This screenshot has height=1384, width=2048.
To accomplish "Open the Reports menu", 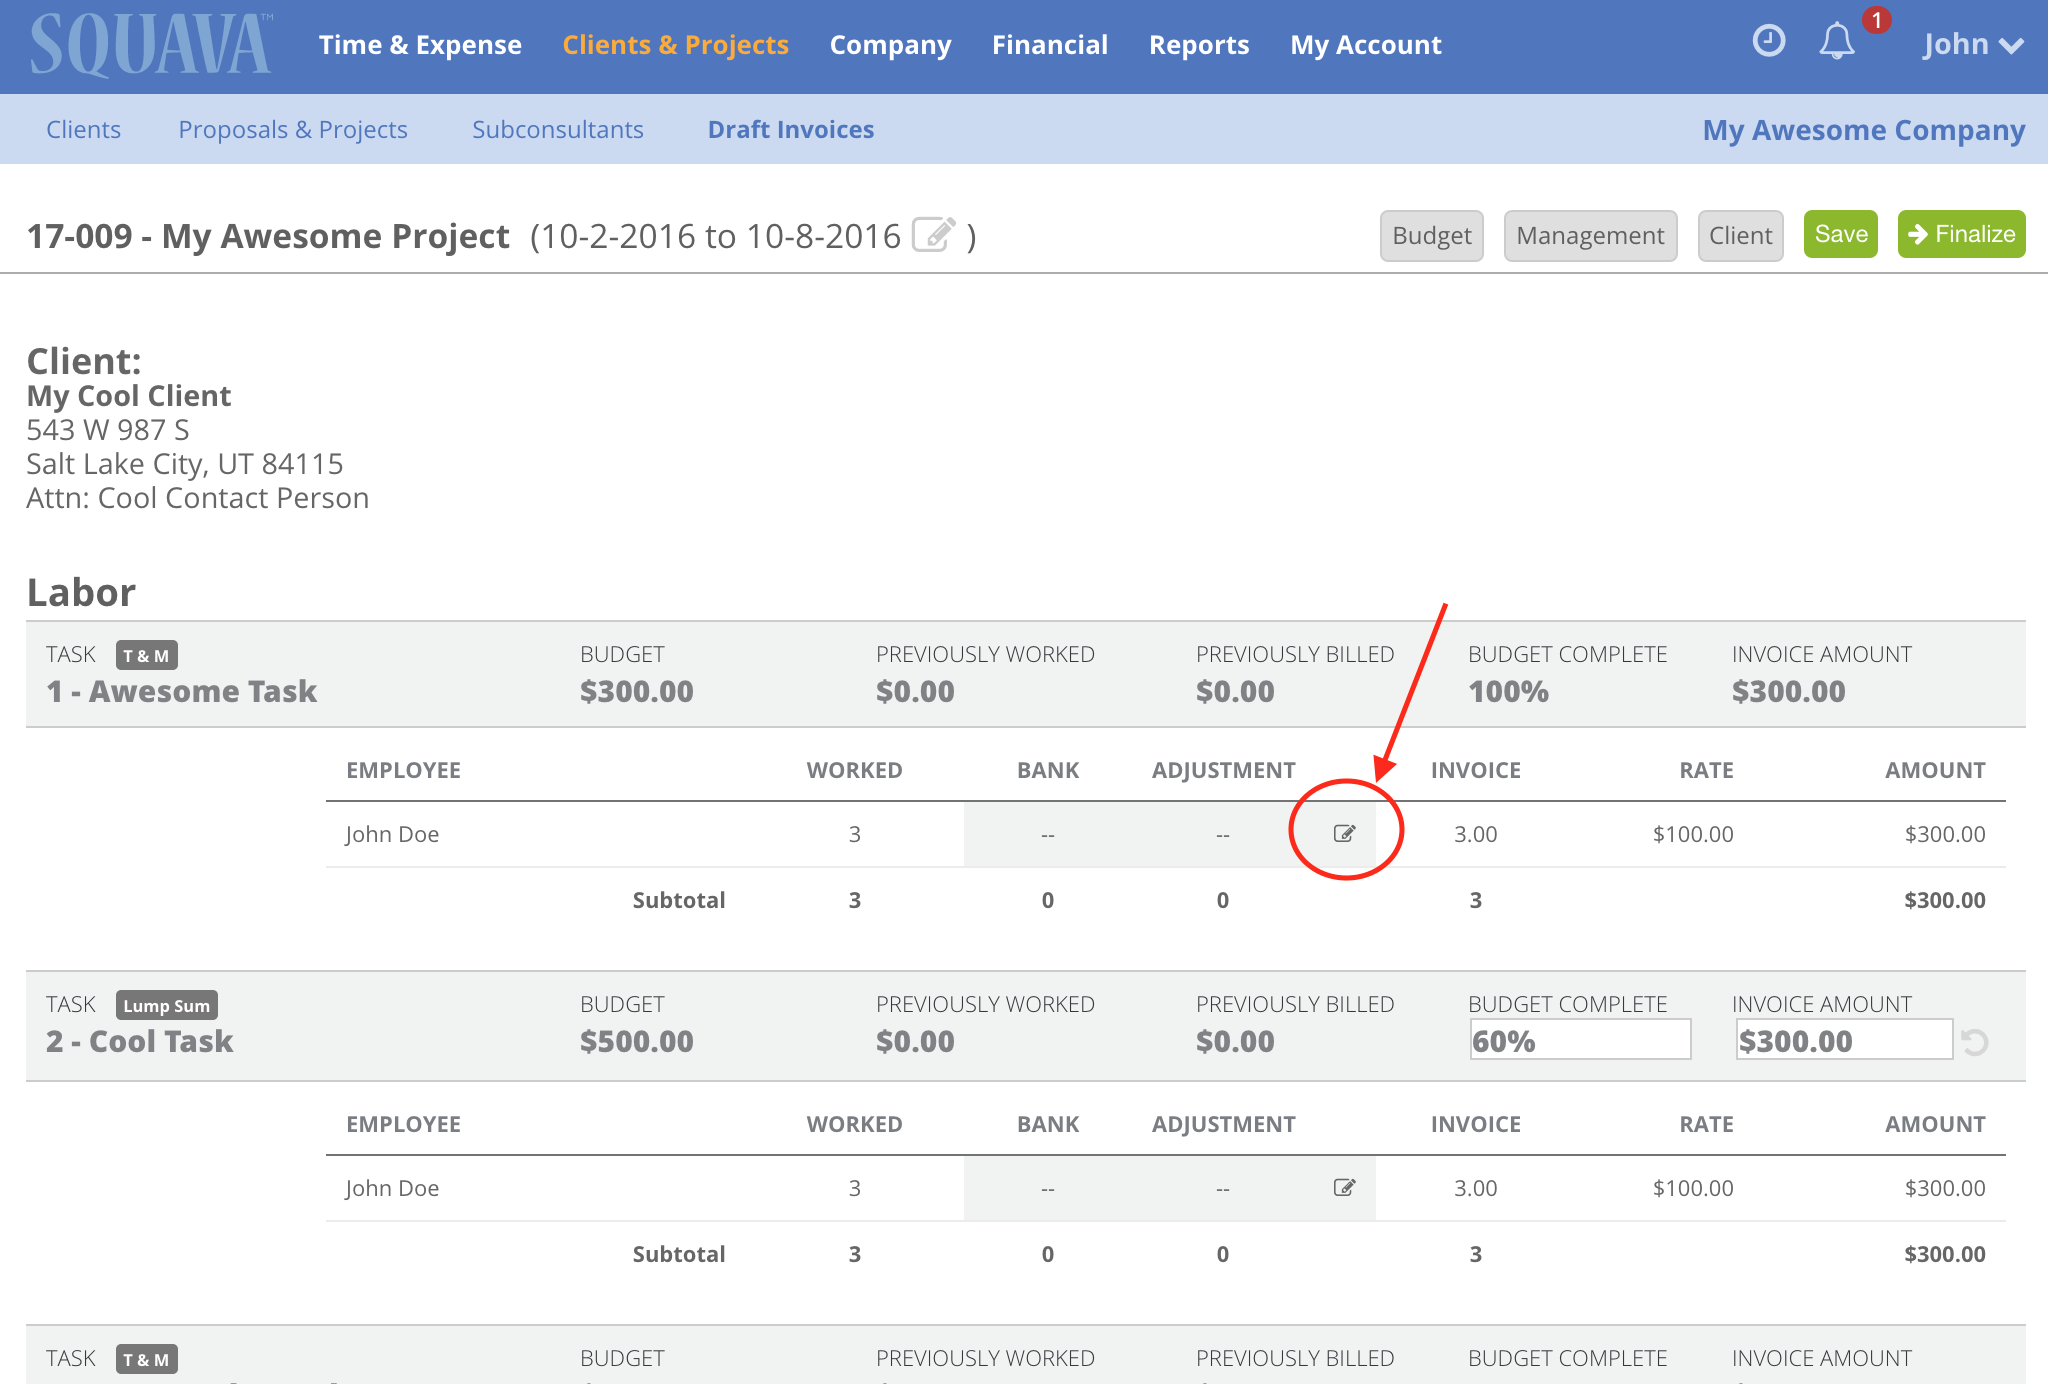I will 1199,45.
